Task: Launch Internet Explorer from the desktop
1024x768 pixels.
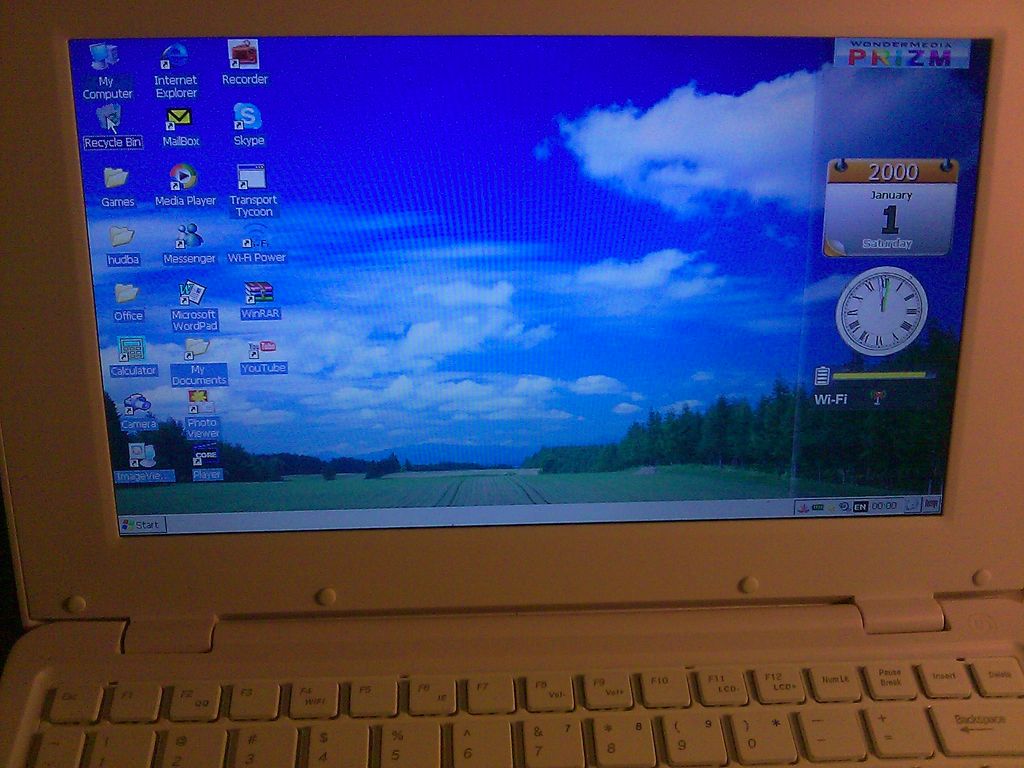Action: tap(175, 56)
